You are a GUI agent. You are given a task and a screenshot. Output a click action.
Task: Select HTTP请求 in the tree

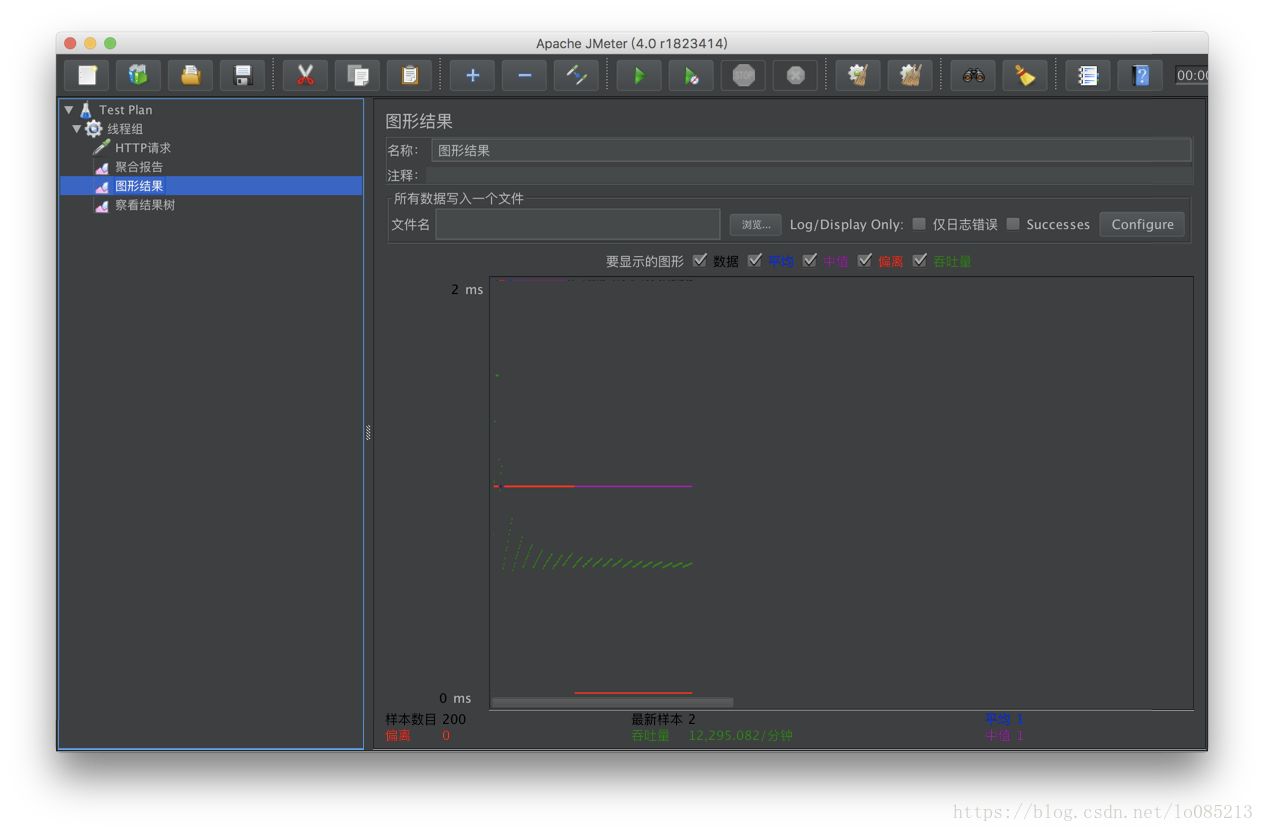tap(143, 148)
